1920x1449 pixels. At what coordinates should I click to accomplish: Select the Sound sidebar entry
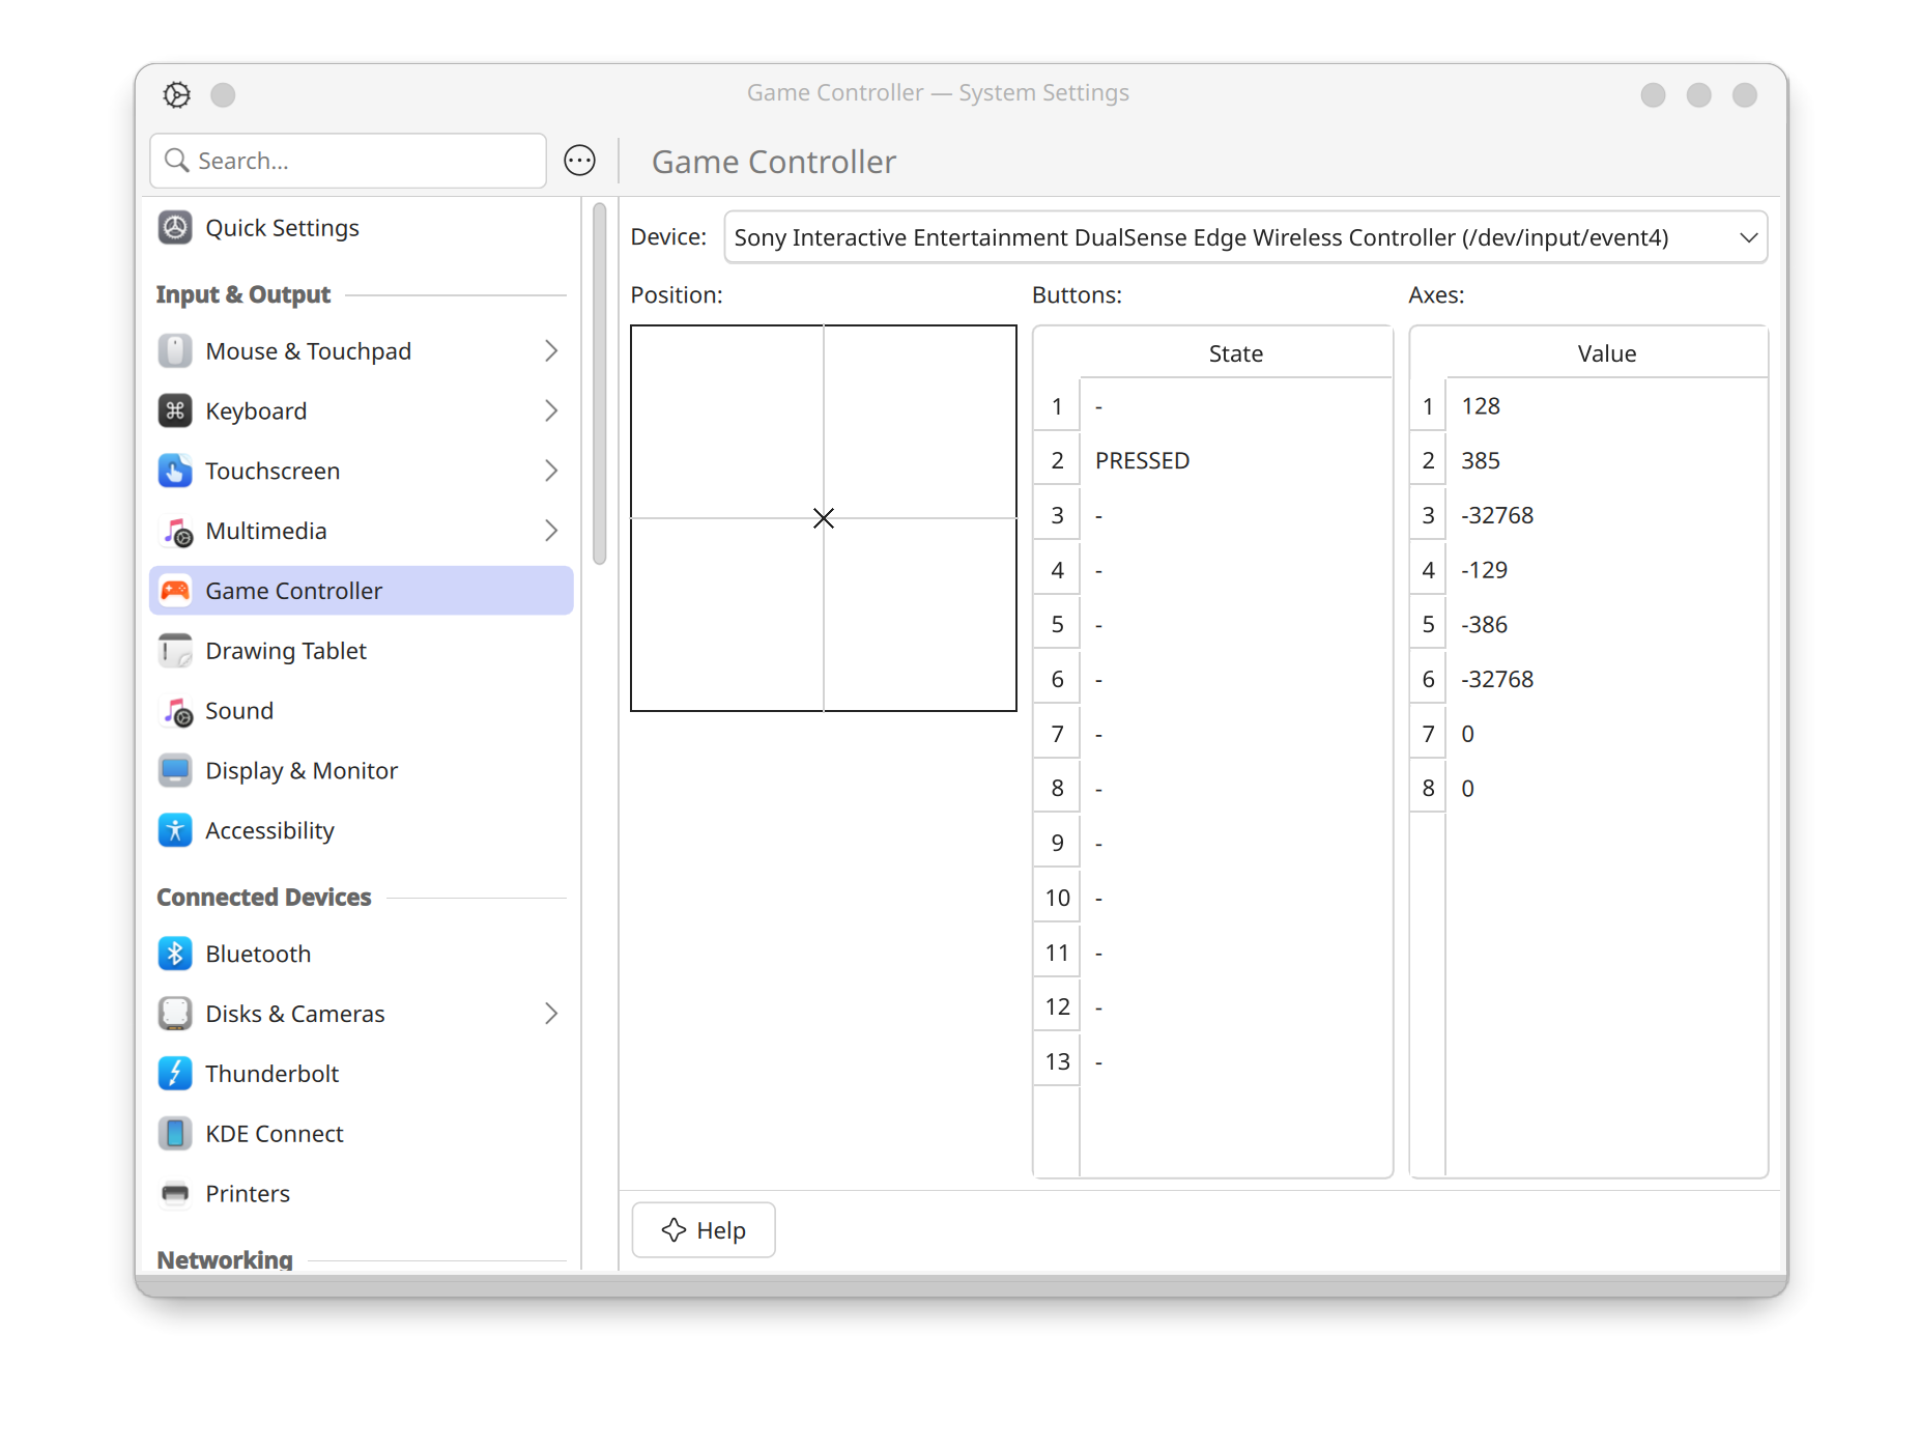(x=240, y=711)
